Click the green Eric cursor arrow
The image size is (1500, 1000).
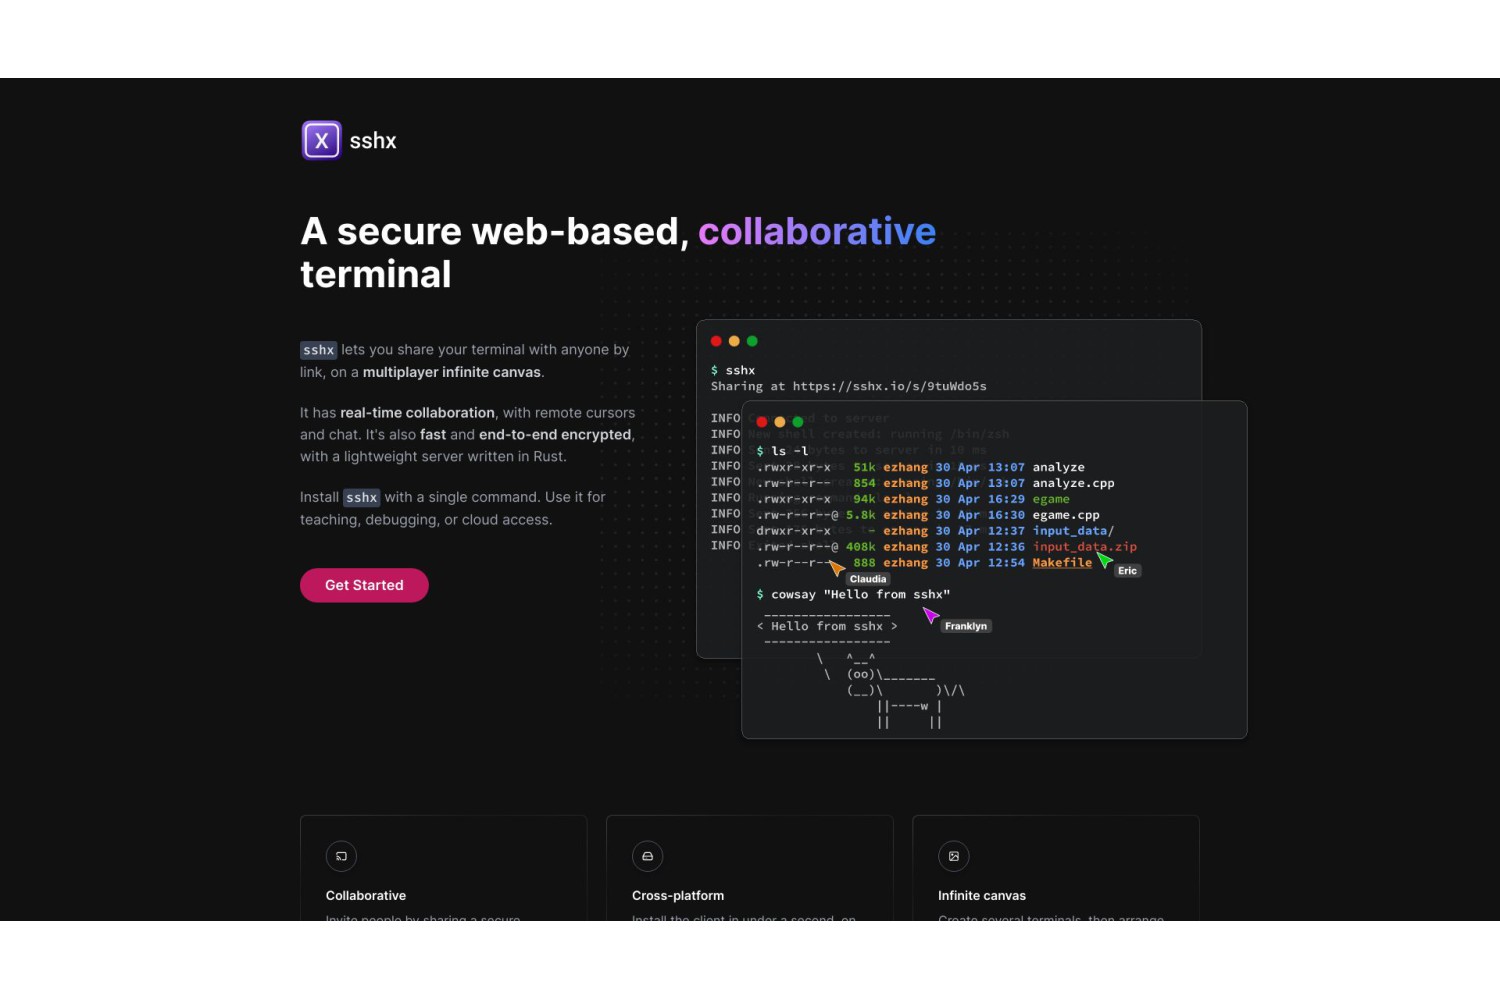[x=1104, y=560]
